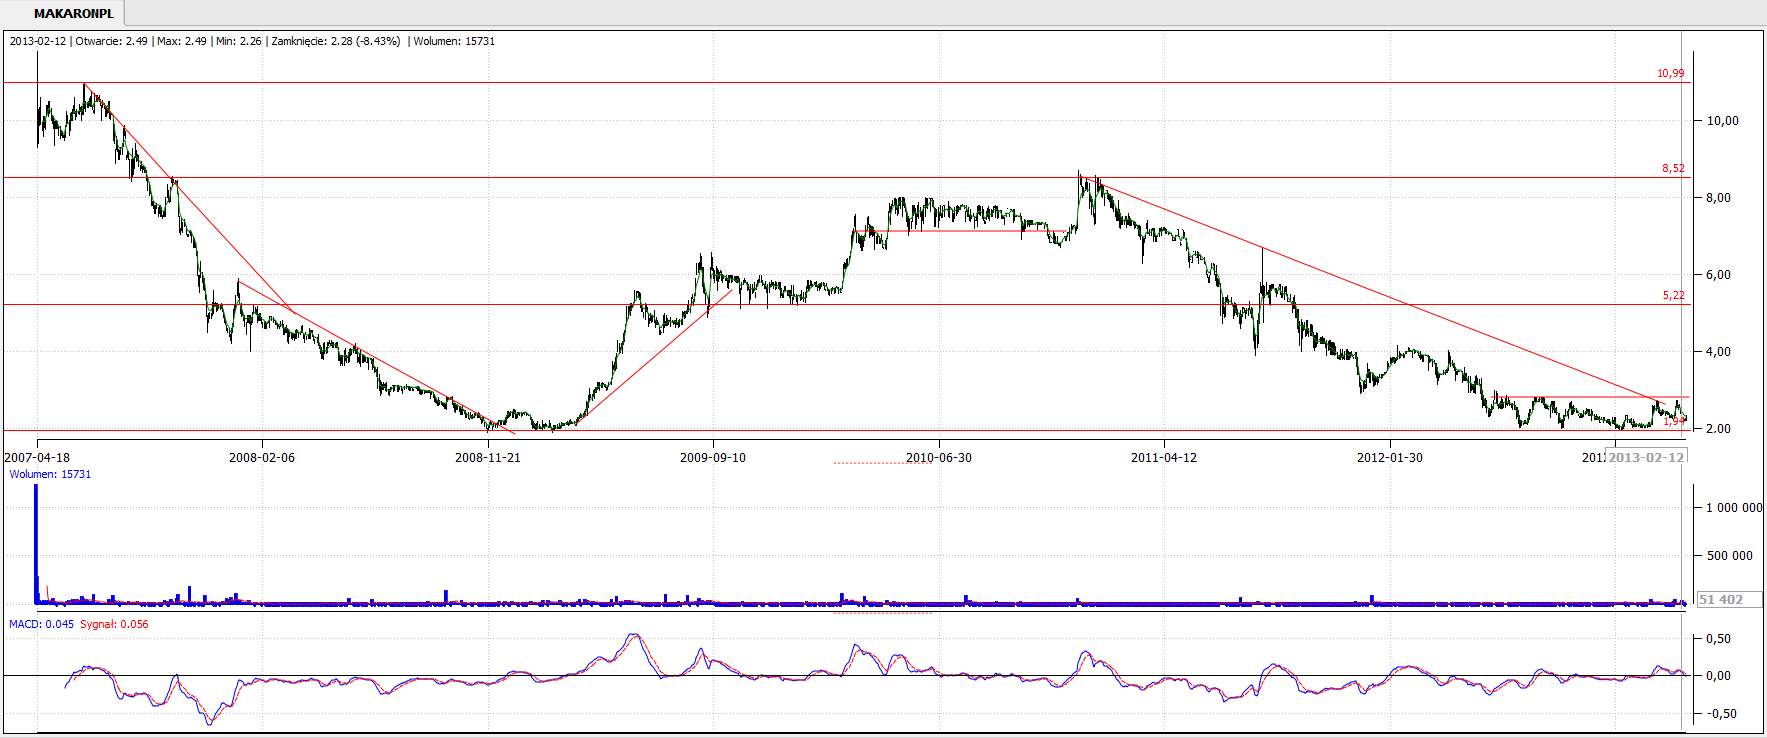Click Max: 2.49 in the header line
This screenshot has width=1767, height=738.
click(x=182, y=41)
